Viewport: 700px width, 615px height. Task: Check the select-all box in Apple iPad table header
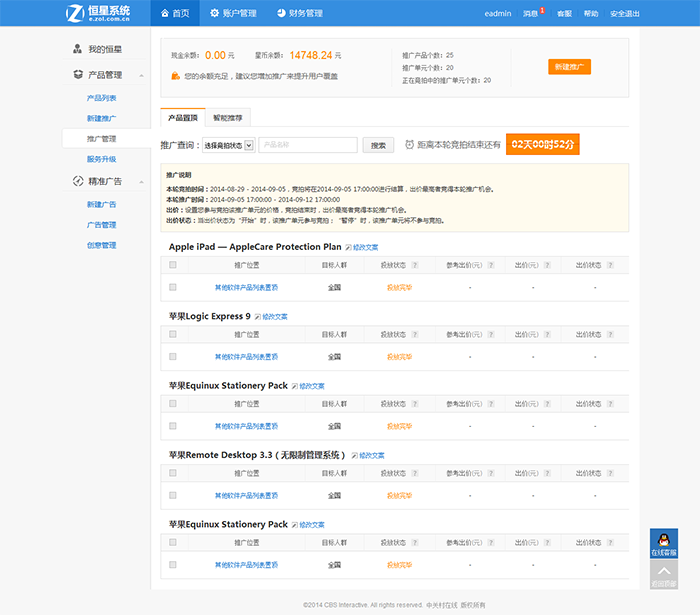click(x=173, y=265)
